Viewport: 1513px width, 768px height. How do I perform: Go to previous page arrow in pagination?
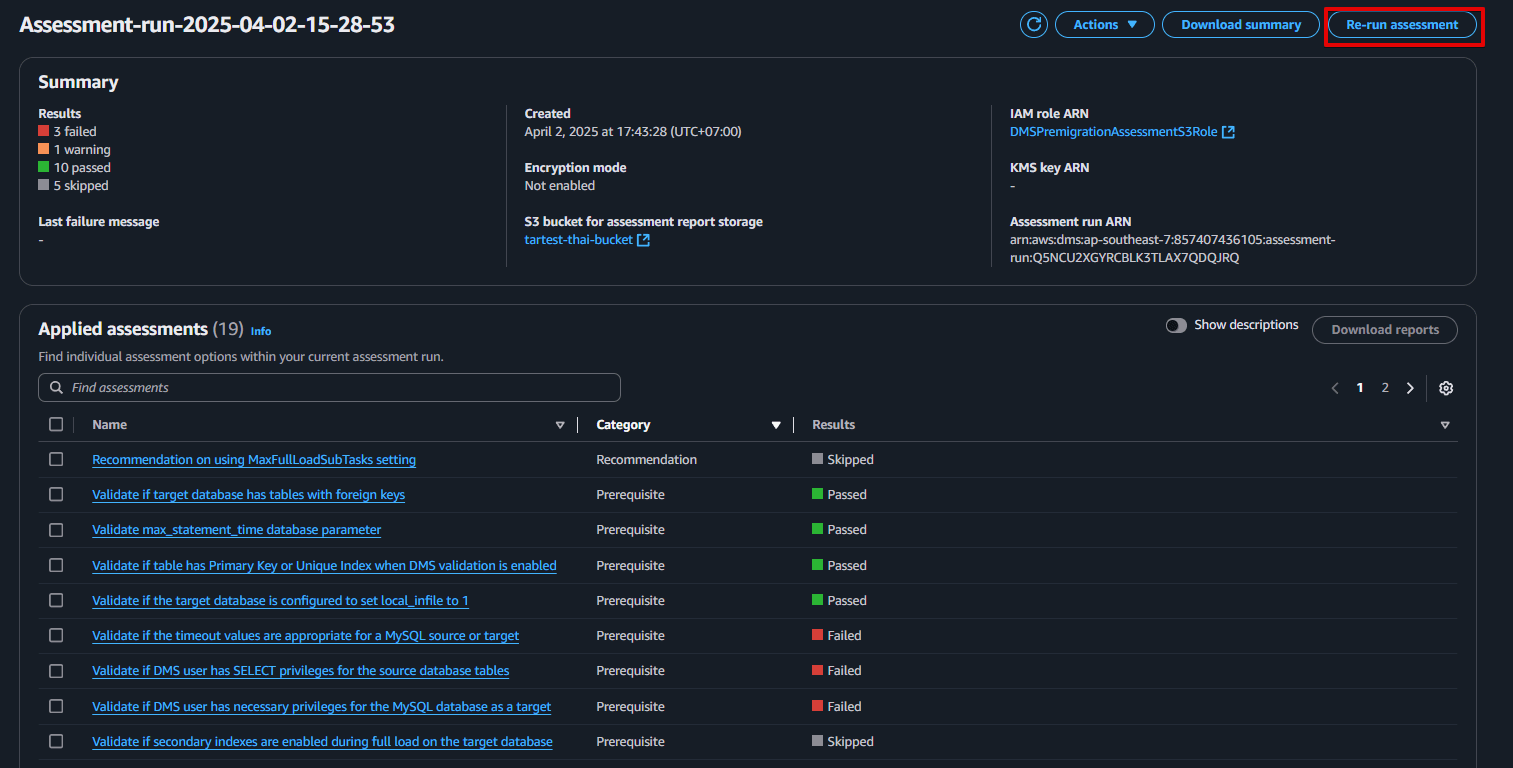click(x=1335, y=388)
